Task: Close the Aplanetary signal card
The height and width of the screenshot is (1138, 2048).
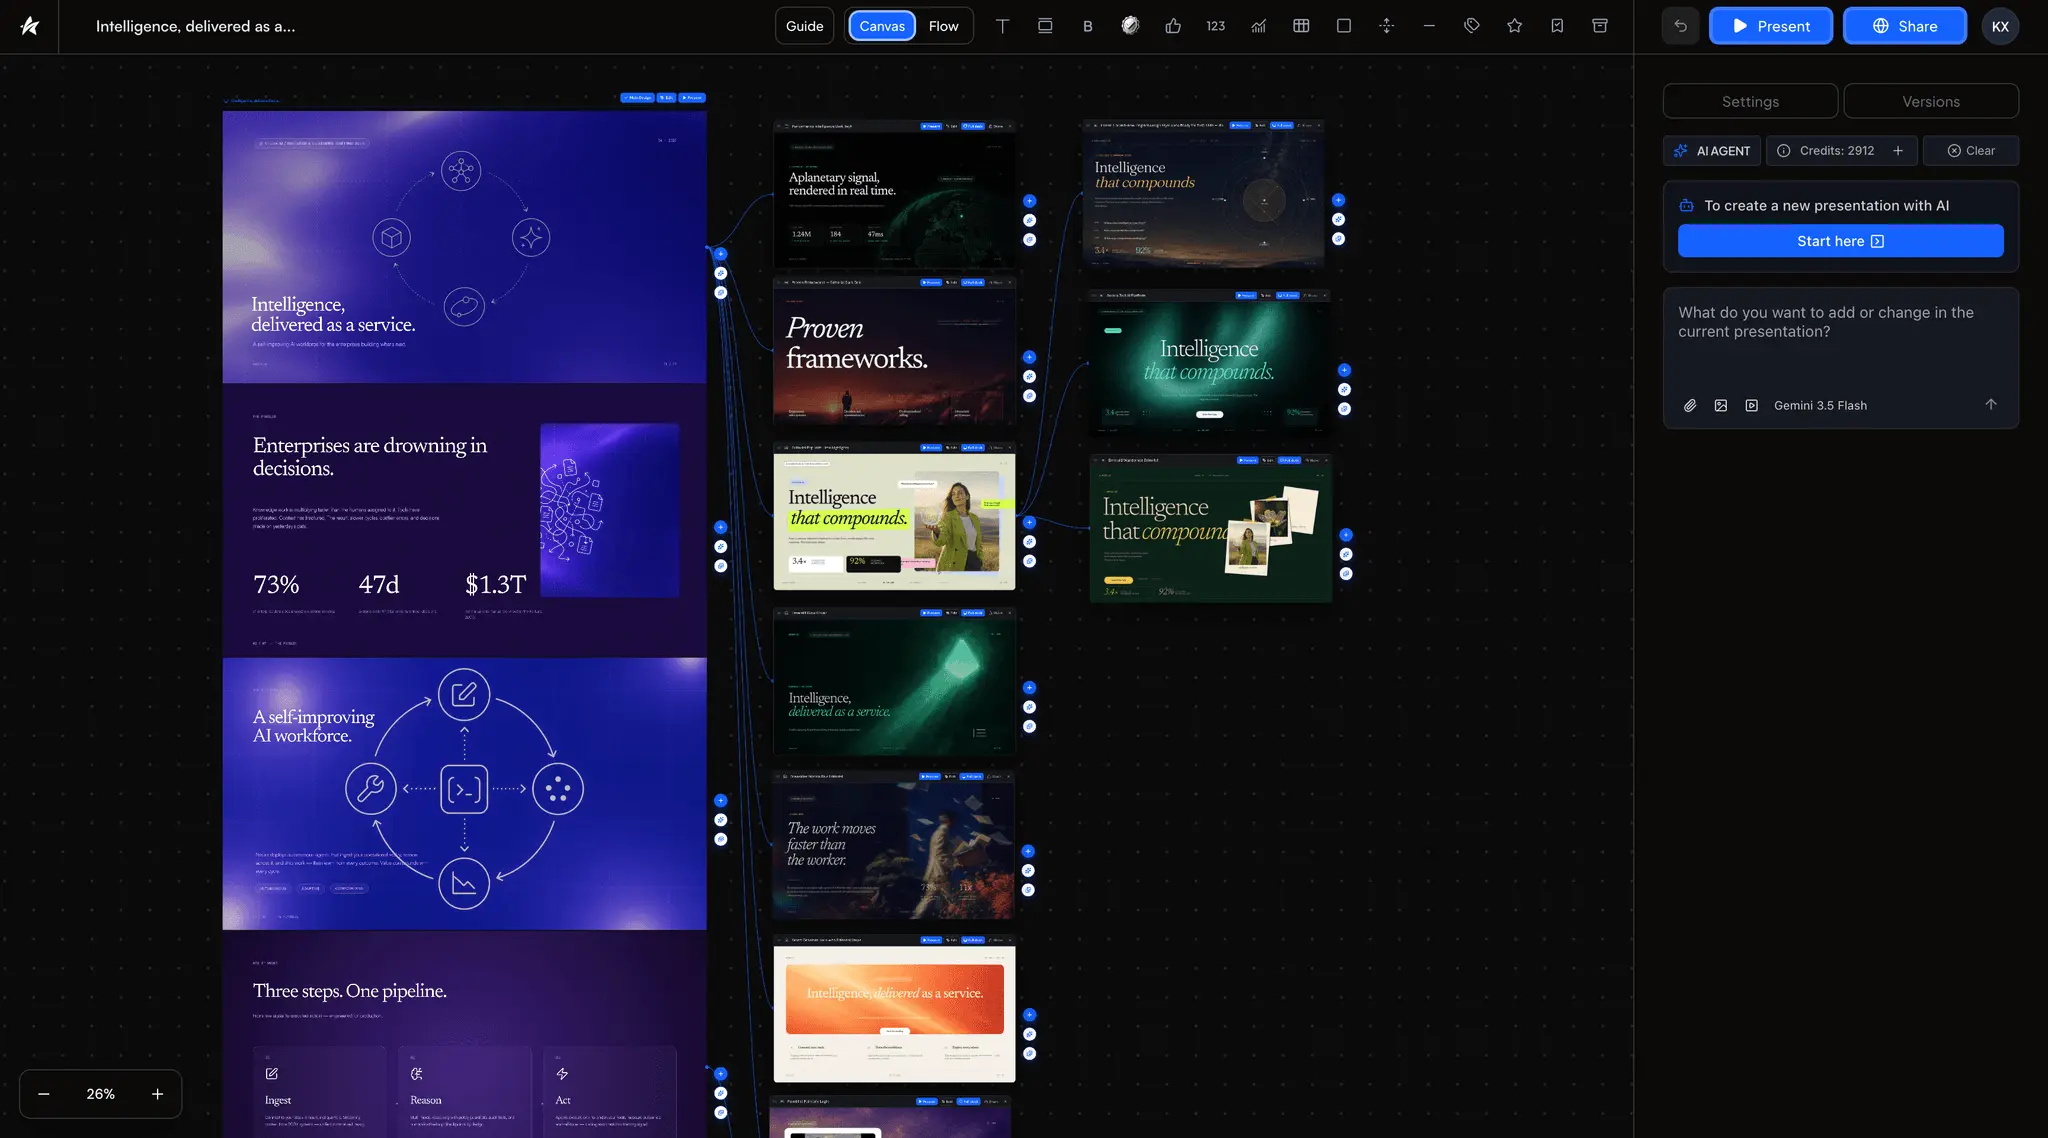Action: coord(1010,126)
